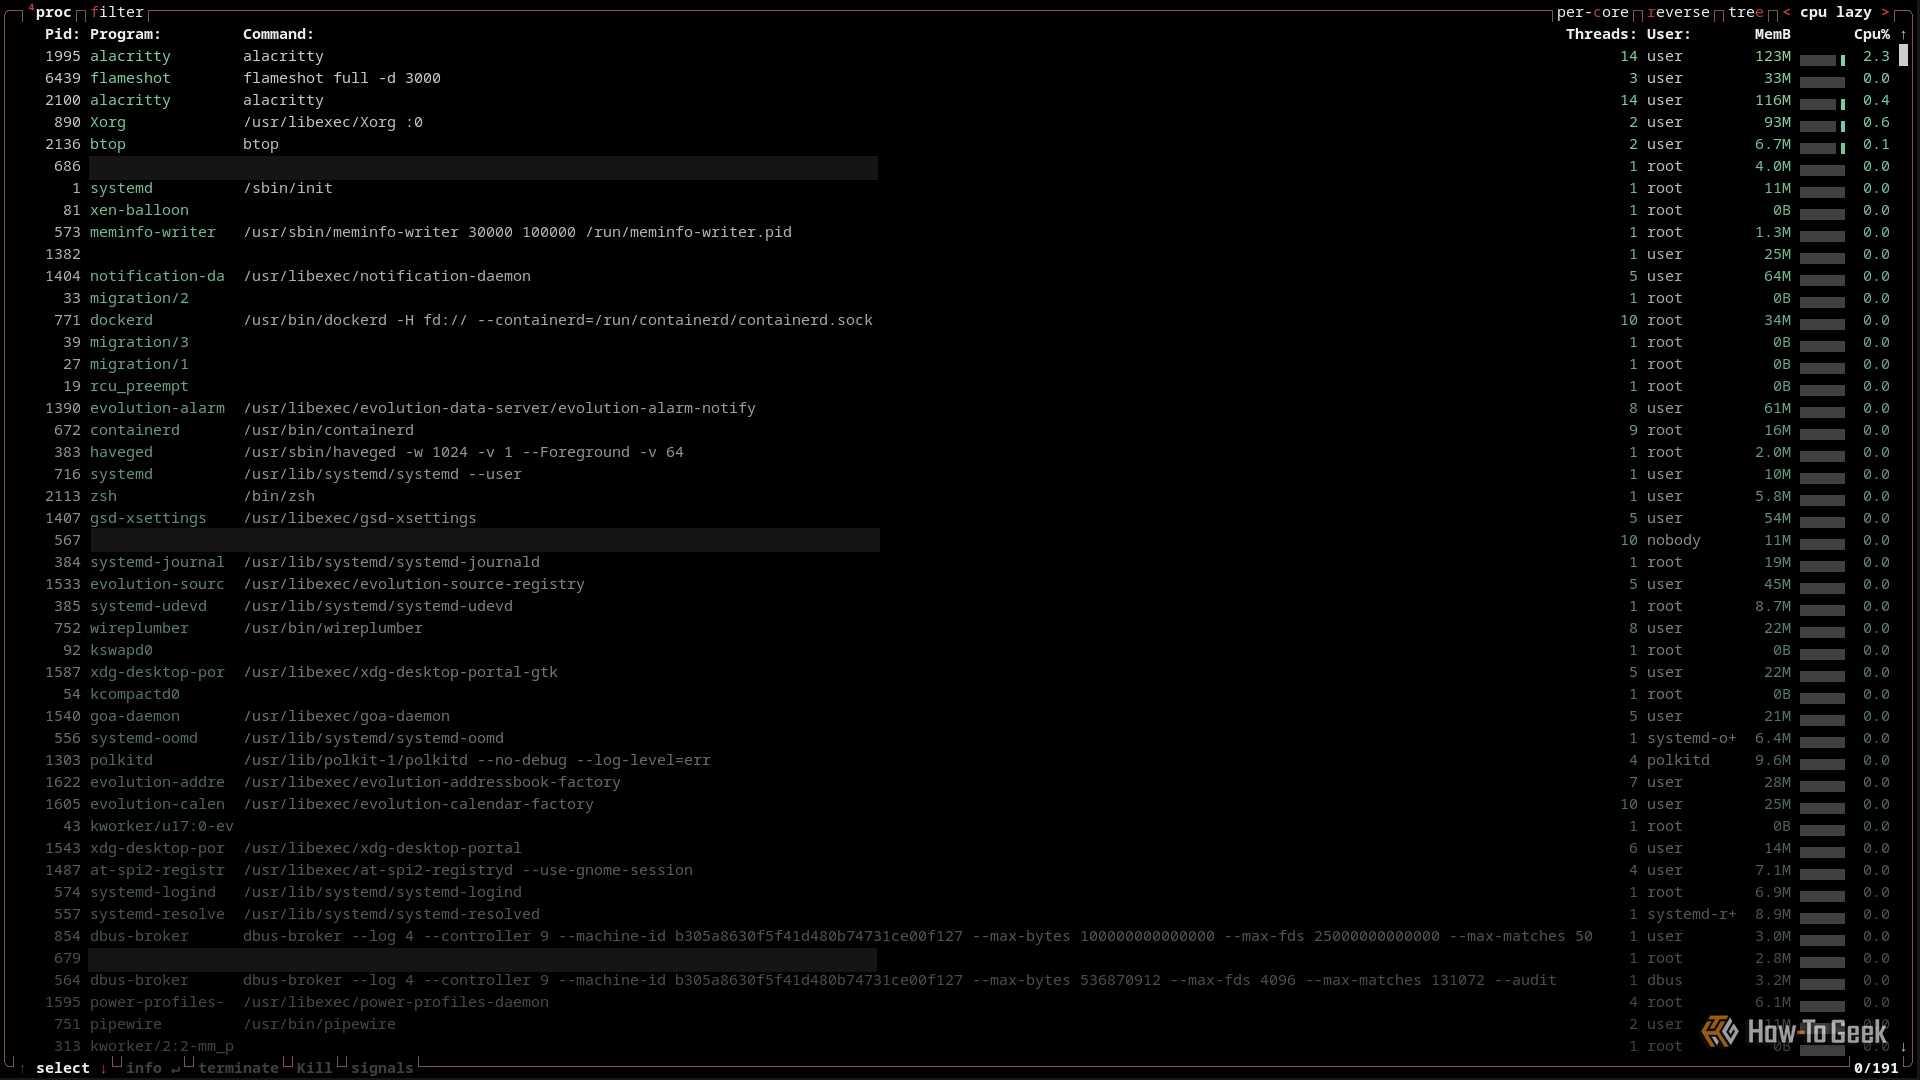
Task: Click the Threads: column header
Action: (x=1601, y=34)
